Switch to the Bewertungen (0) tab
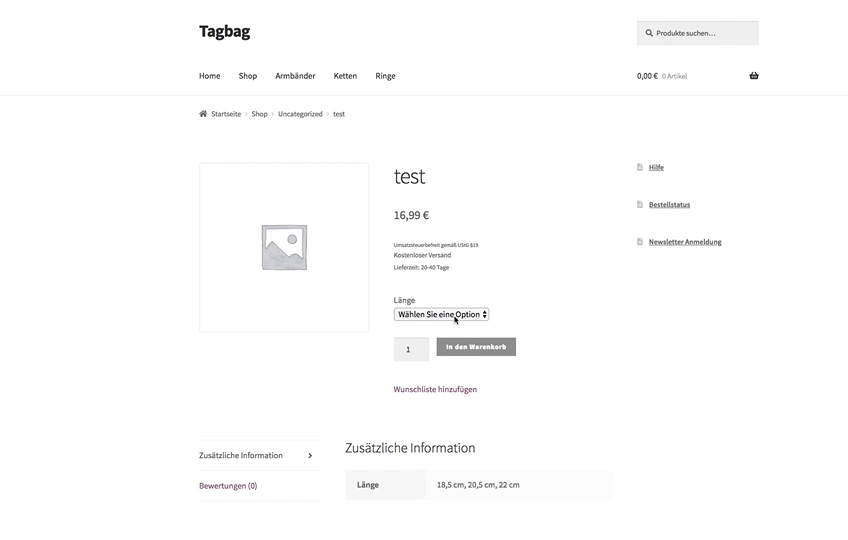This screenshot has width=848, height=540. point(228,486)
